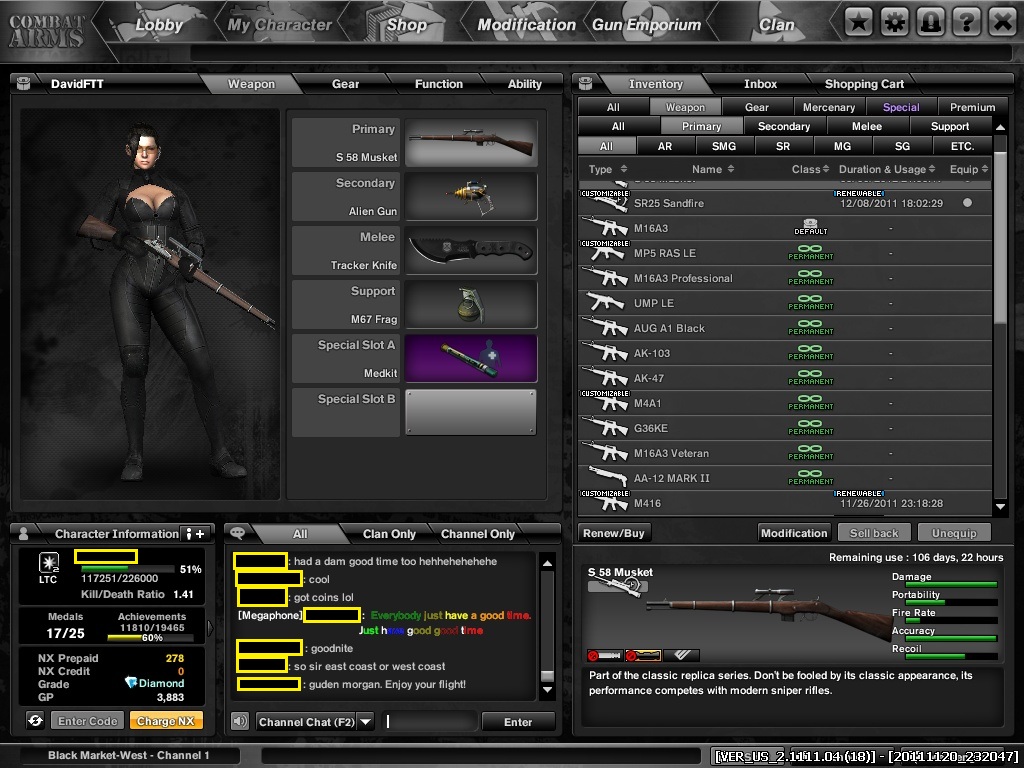This screenshot has height=768, width=1024.
Task: Click the S 58 Musket sniper type icon
Action: tap(618, 586)
